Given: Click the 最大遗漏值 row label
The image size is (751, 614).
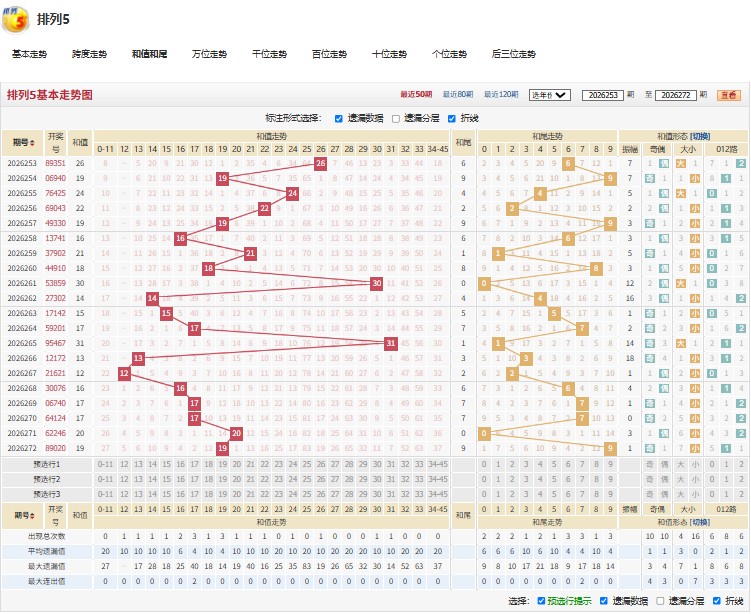Looking at the screenshot, I should [46, 566].
